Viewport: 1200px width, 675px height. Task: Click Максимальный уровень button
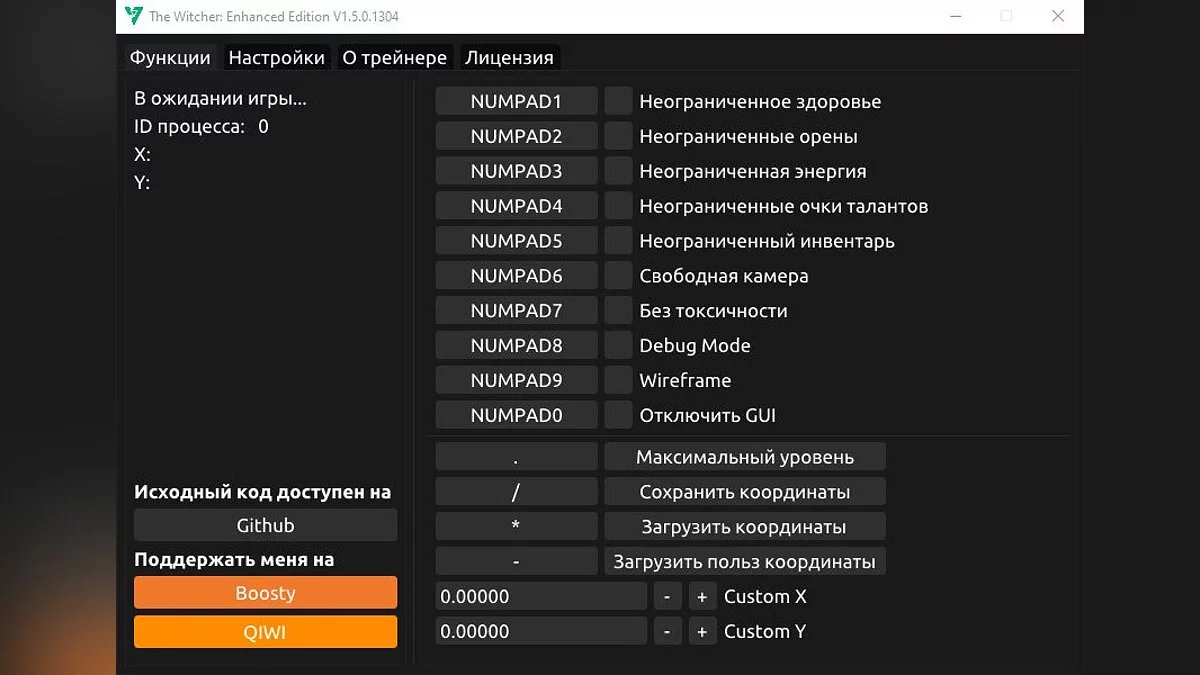(x=744, y=456)
